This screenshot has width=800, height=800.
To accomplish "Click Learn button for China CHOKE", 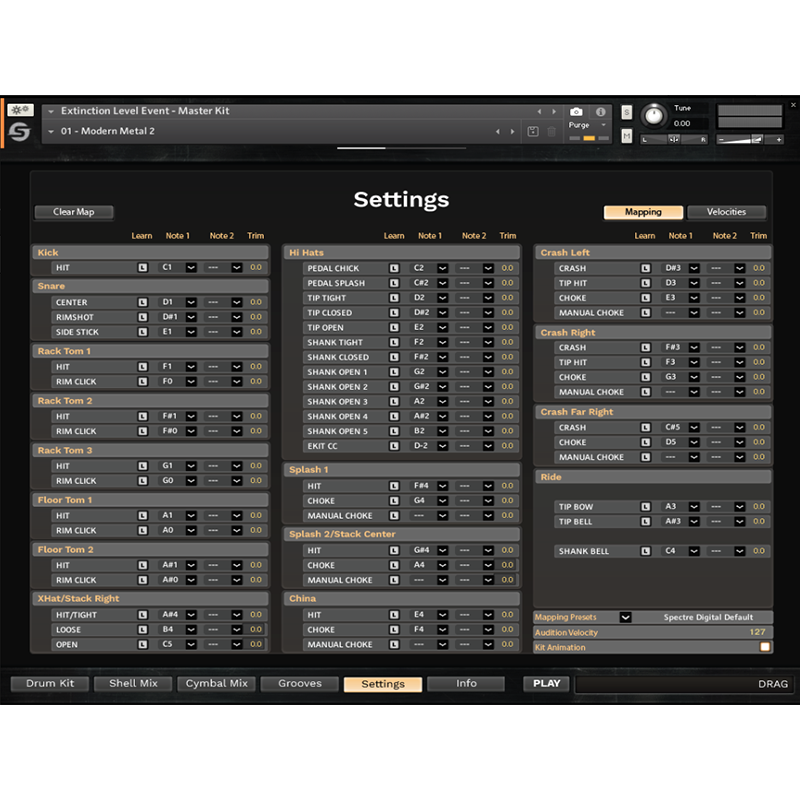I will (394, 630).
